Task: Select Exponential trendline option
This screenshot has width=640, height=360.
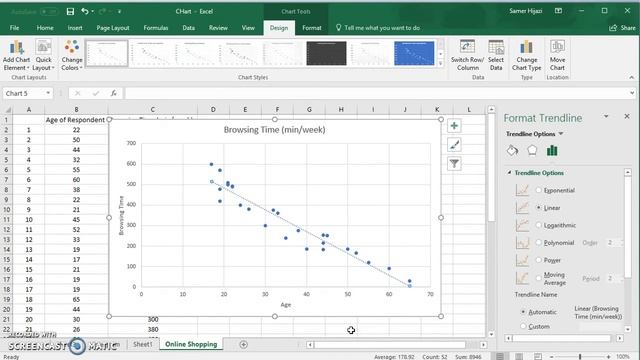Action: (538, 190)
